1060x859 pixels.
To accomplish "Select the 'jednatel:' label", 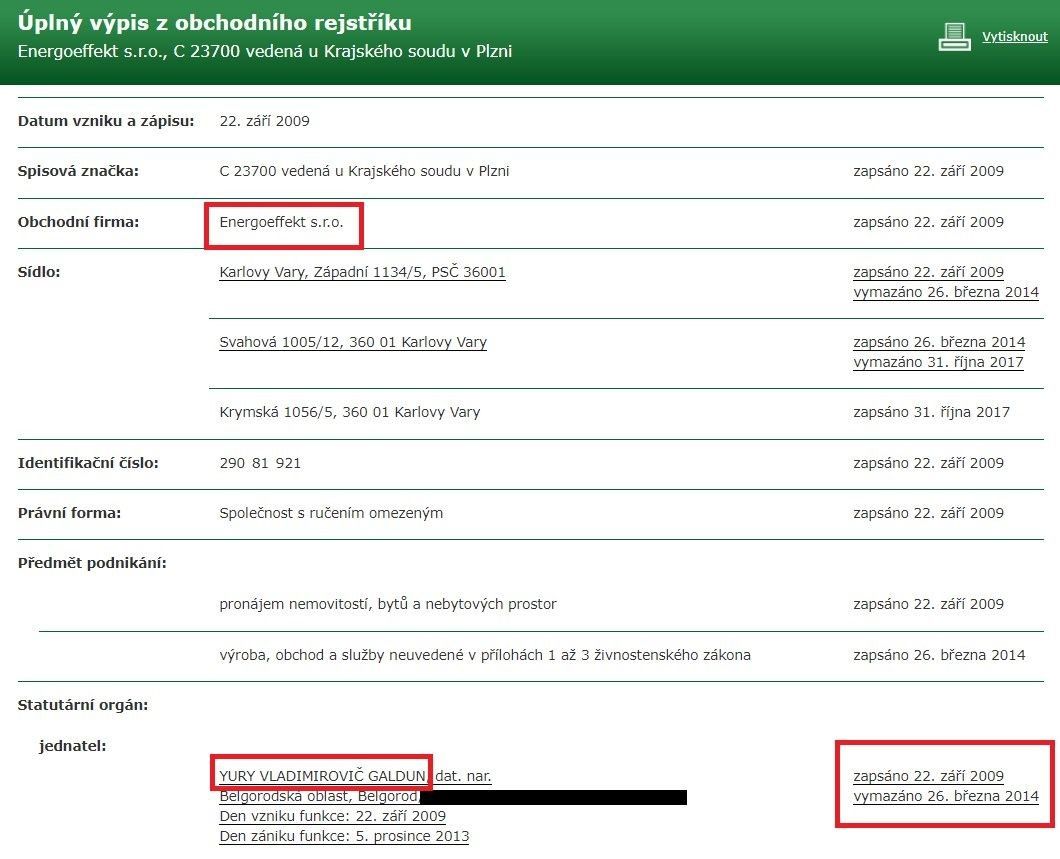I will point(72,746).
